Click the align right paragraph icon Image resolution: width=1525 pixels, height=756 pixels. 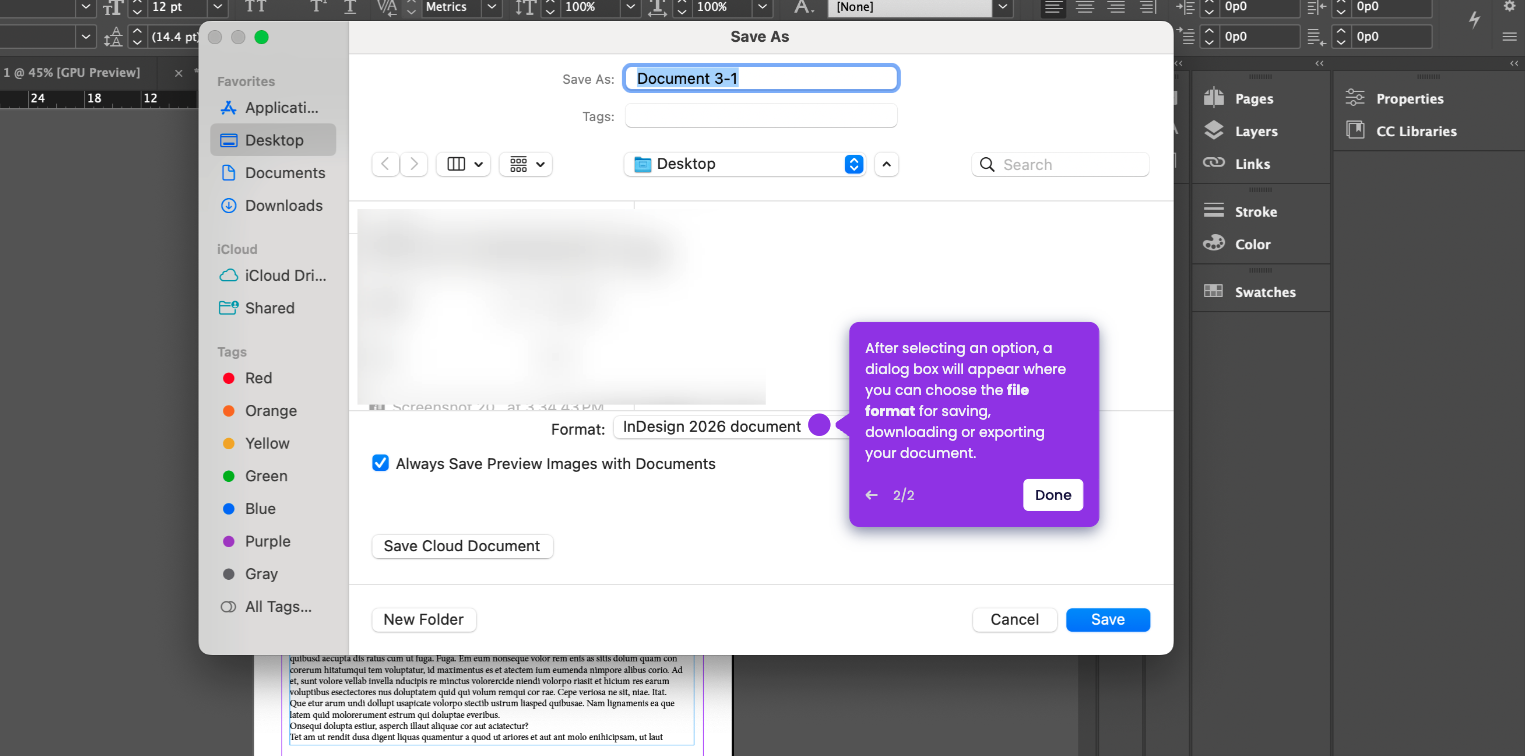coord(1117,7)
